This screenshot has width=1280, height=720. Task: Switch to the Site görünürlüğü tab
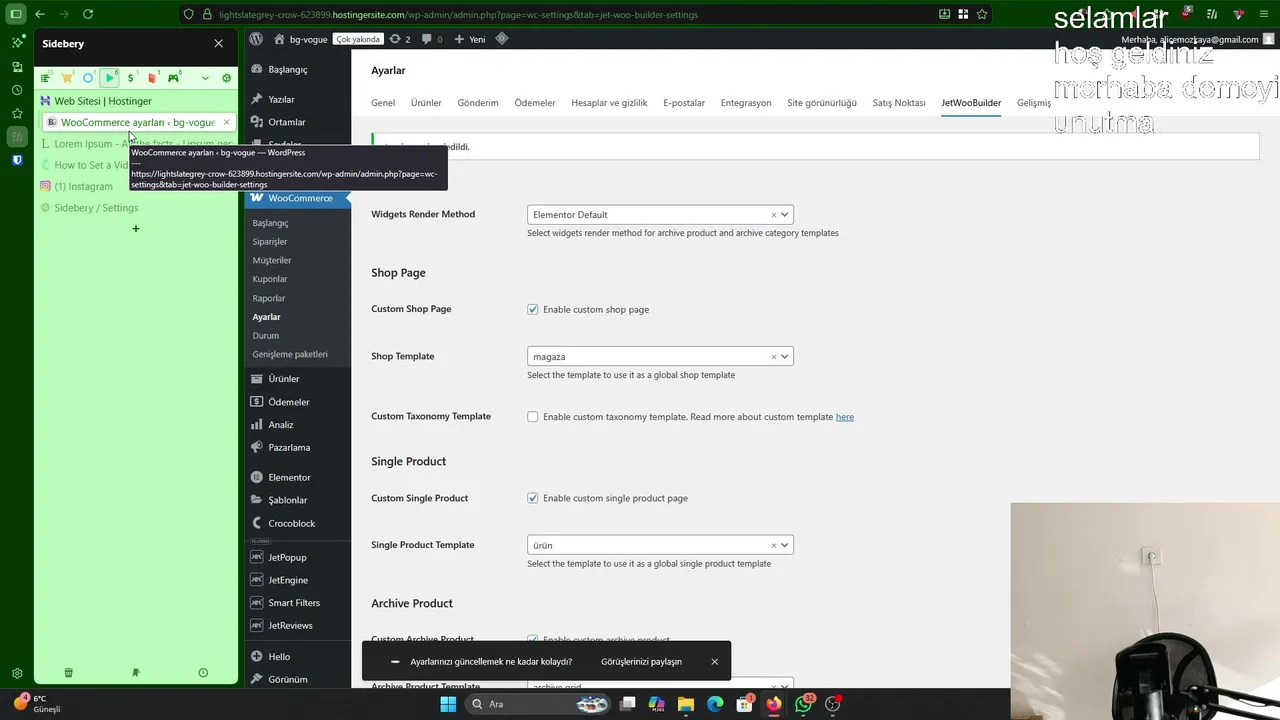coord(822,103)
